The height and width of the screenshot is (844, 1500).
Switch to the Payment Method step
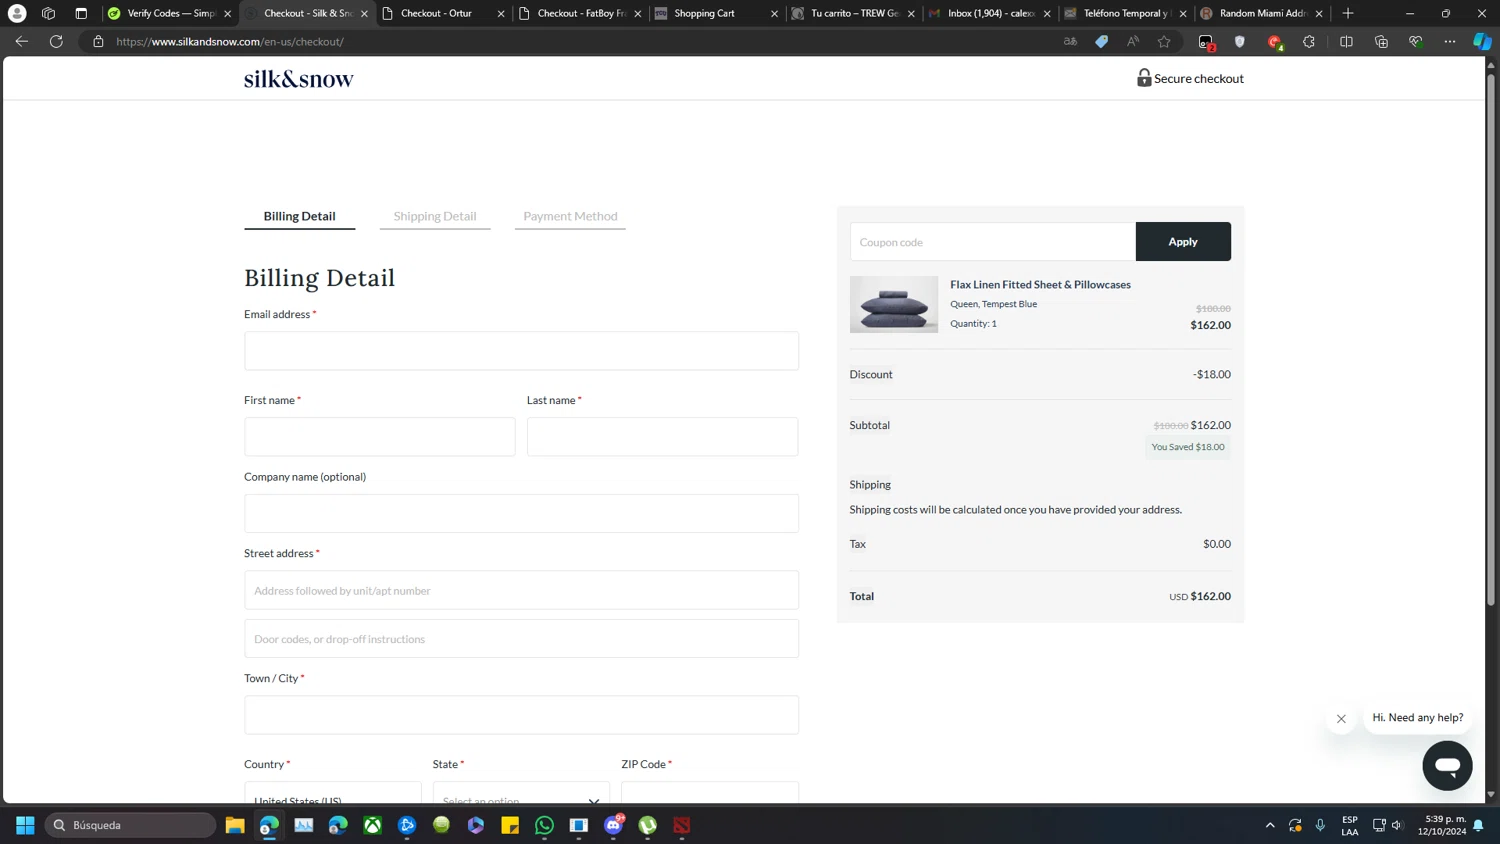click(570, 216)
